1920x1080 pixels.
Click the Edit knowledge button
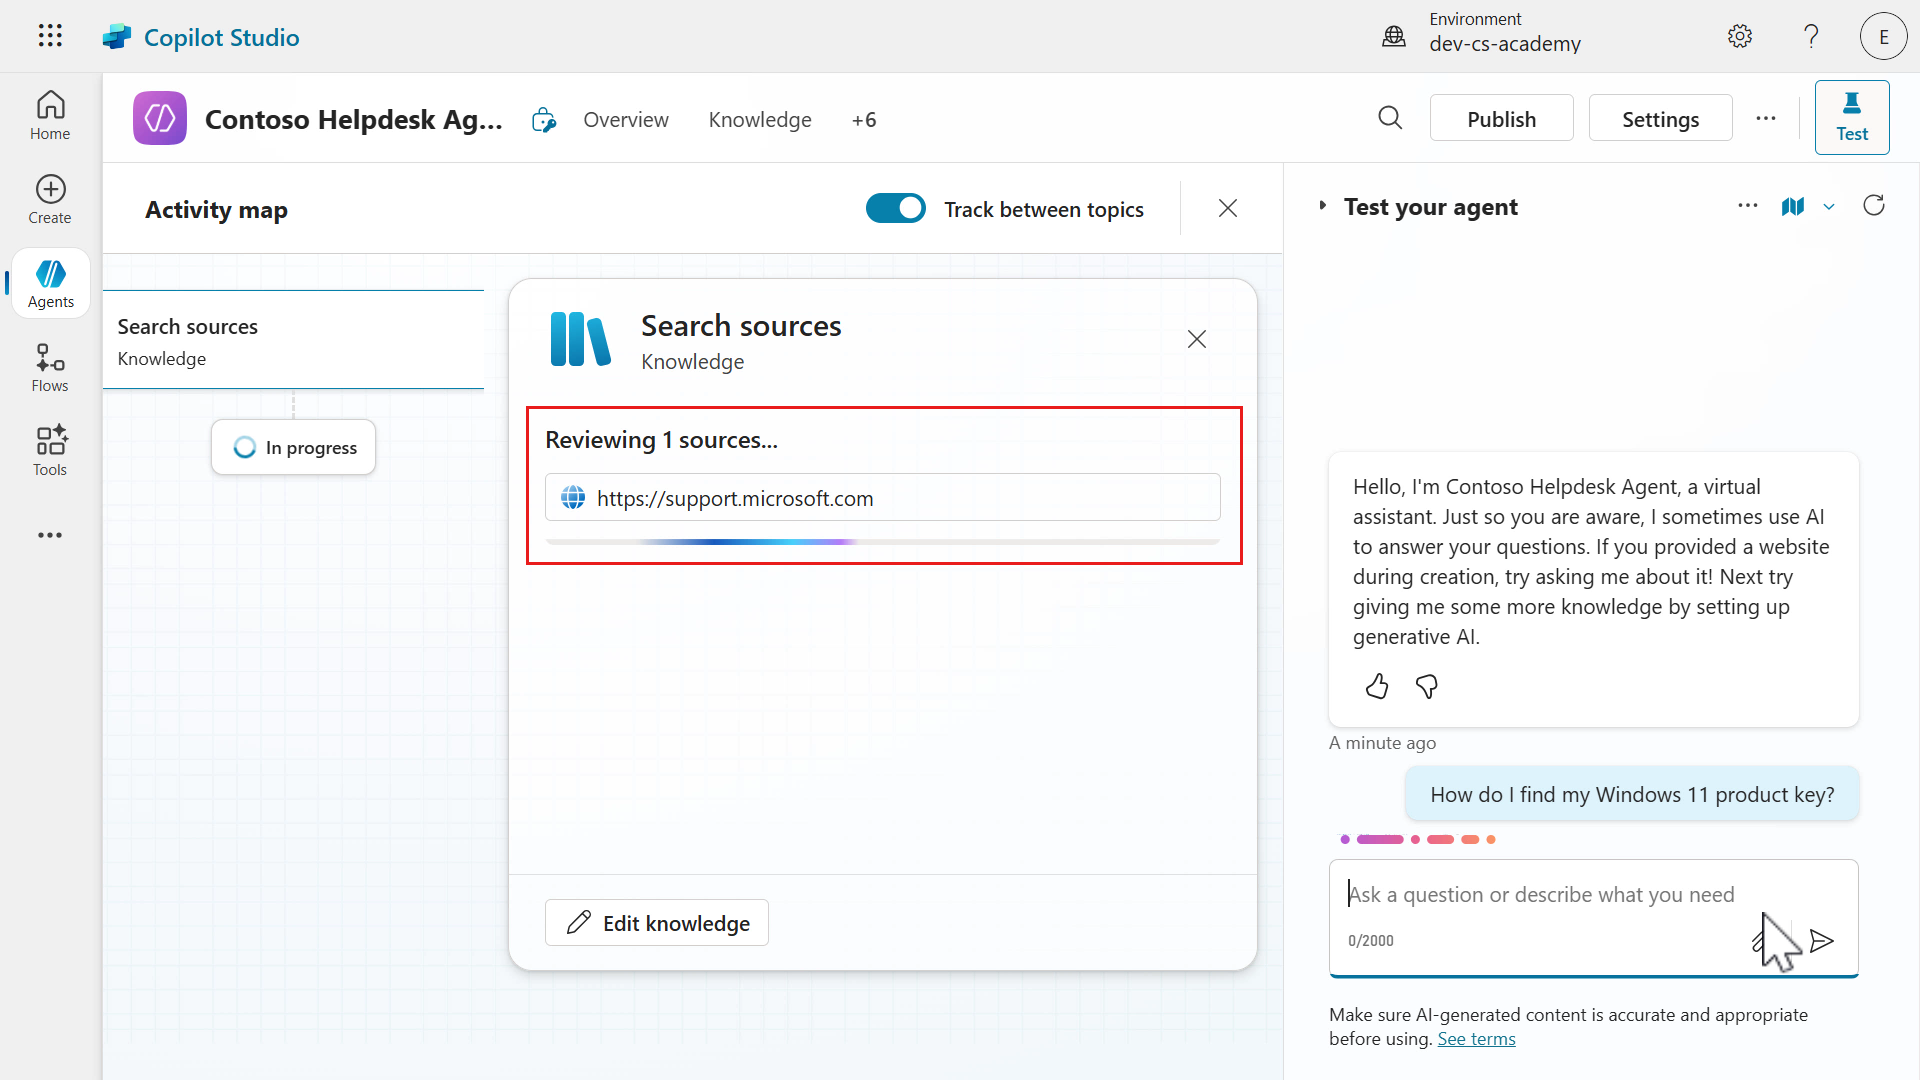point(657,923)
